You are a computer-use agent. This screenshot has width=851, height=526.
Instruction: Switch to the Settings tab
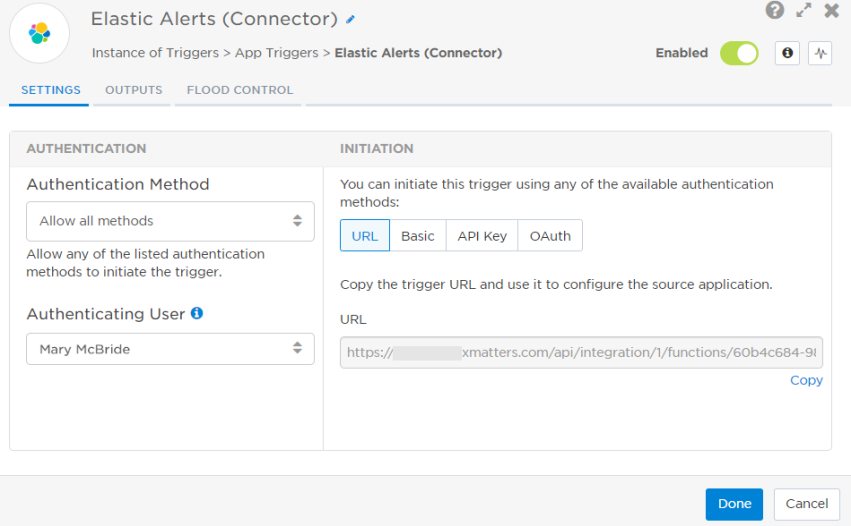coord(50,90)
